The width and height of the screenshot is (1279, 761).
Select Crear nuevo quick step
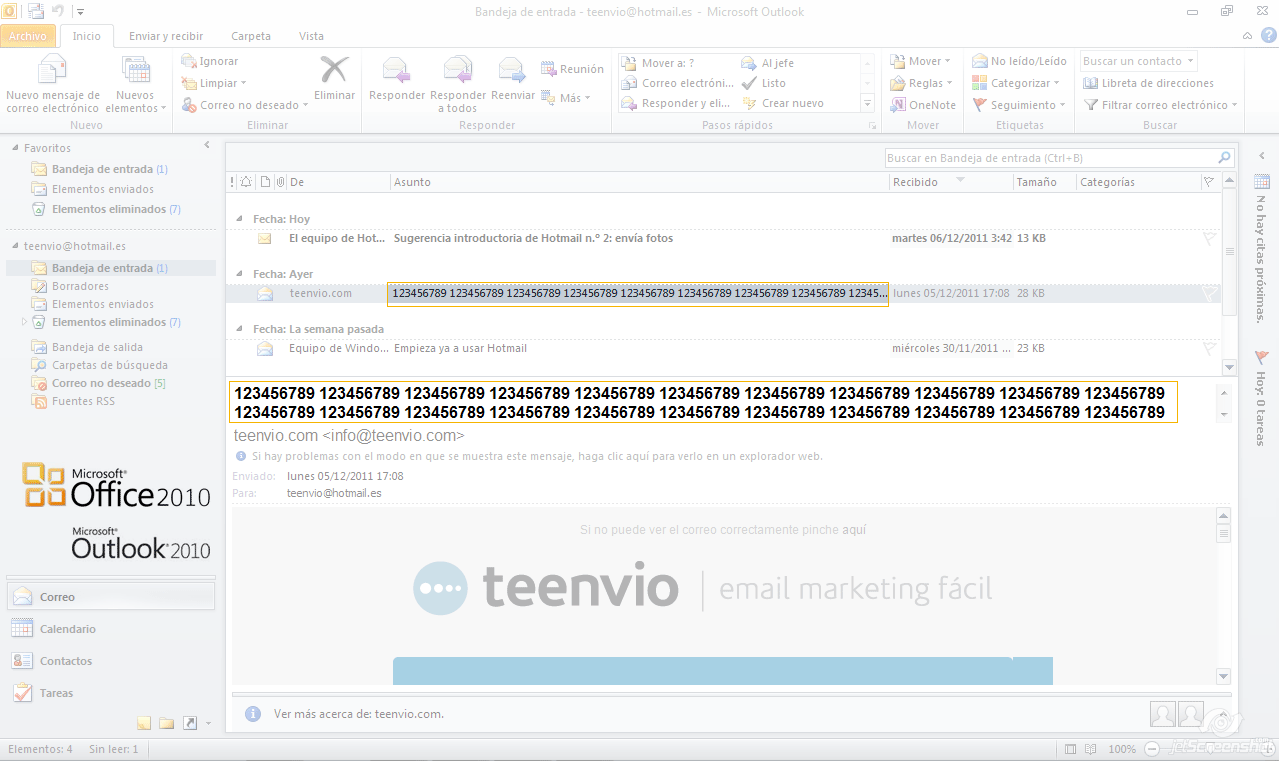783,103
